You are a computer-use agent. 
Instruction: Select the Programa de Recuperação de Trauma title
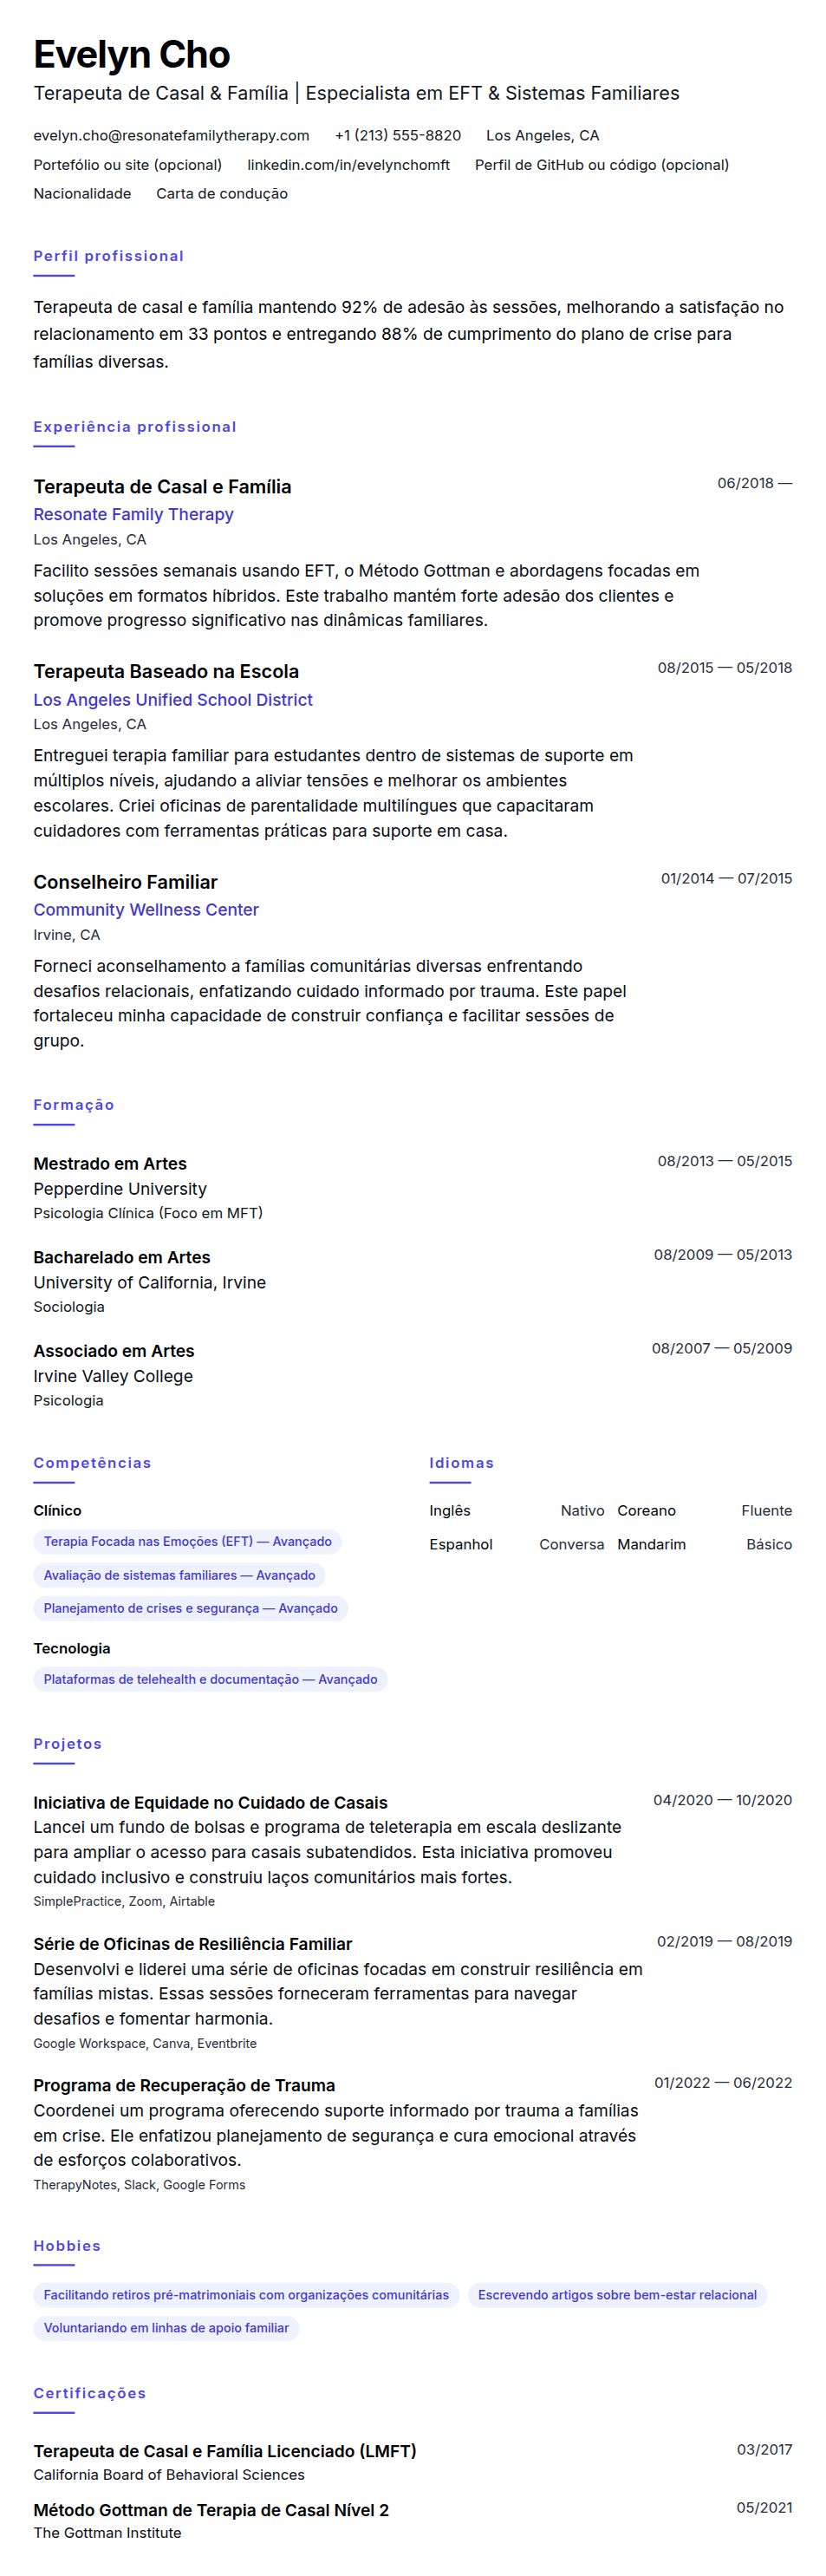[x=184, y=2085]
